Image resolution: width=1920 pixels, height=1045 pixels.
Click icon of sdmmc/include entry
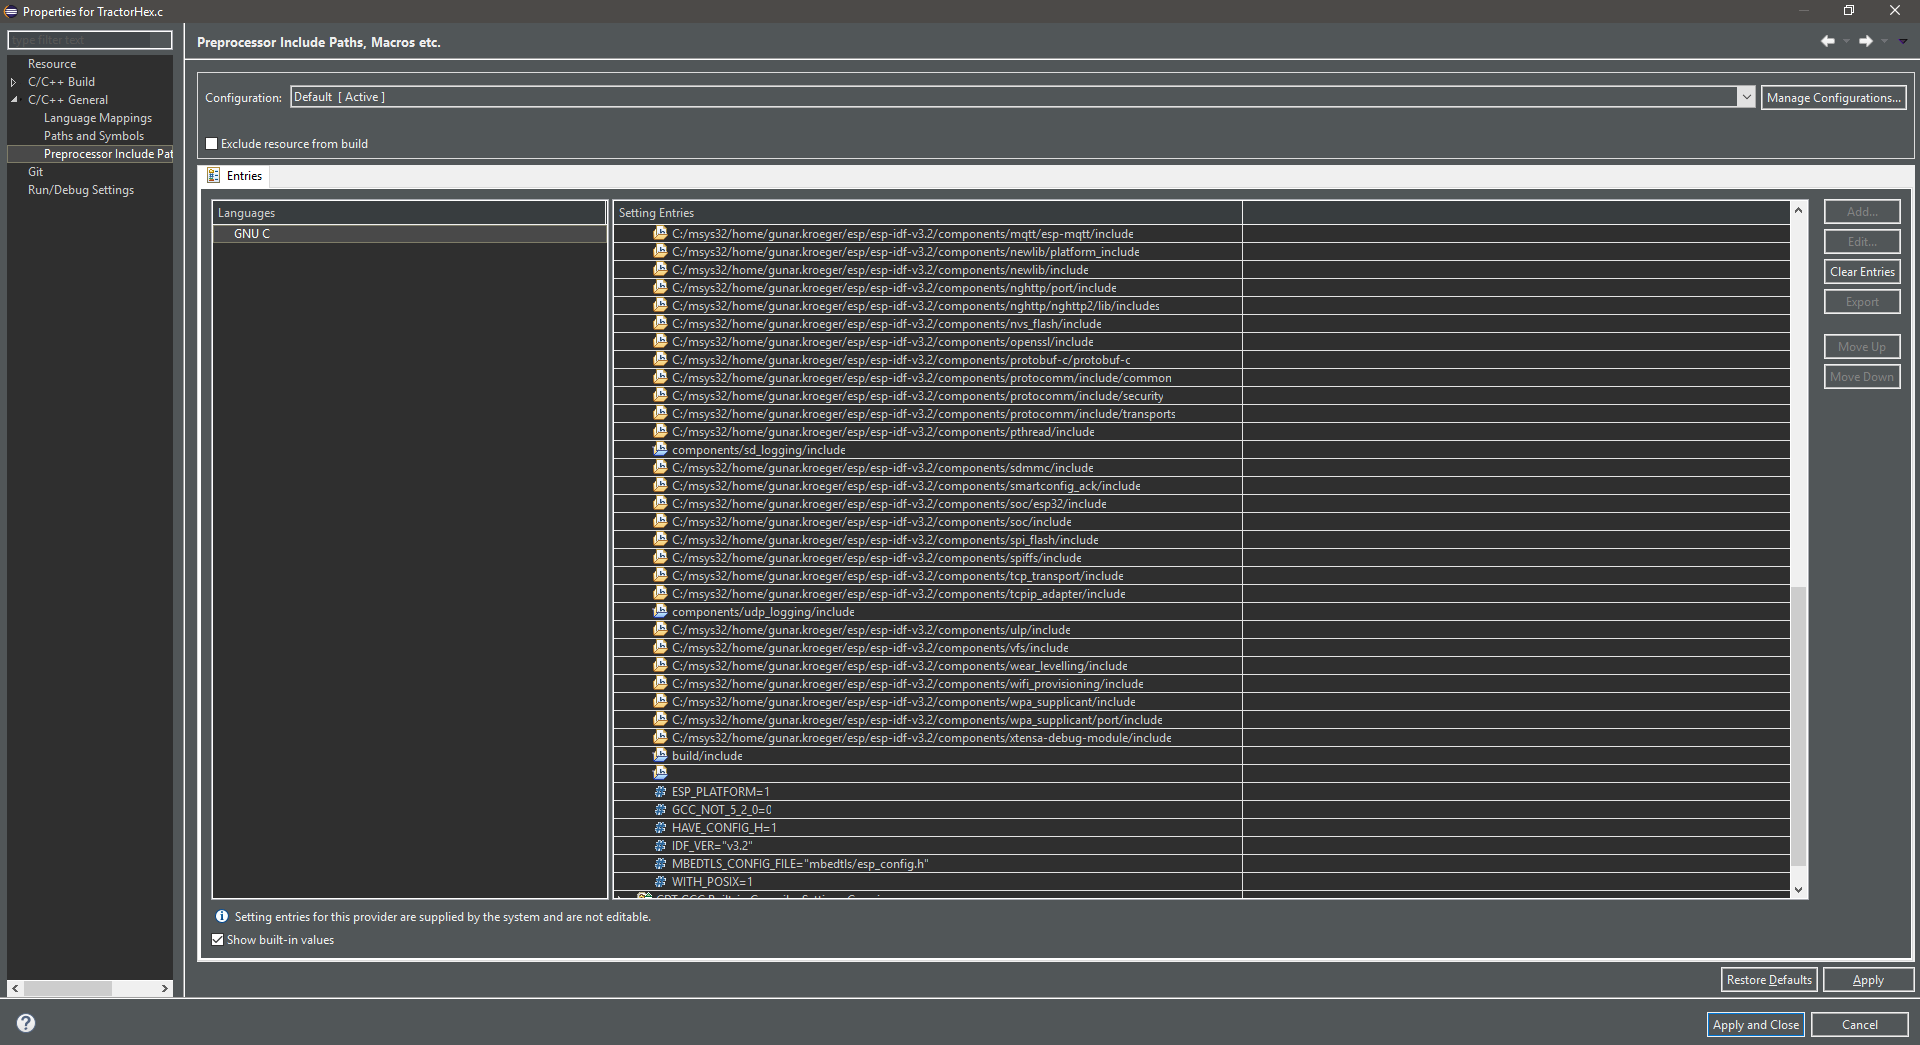click(660, 467)
